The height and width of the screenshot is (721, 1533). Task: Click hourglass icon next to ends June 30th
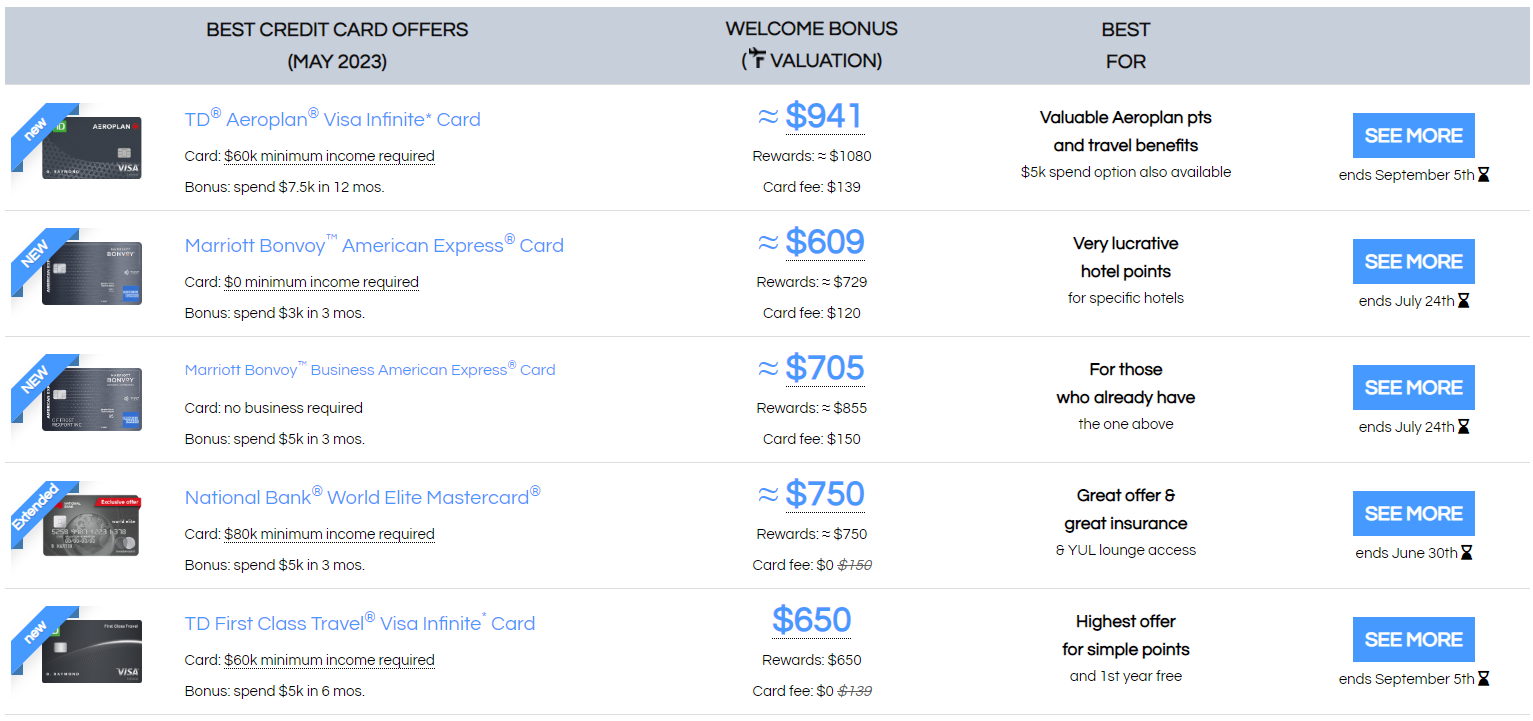click(x=1466, y=553)
